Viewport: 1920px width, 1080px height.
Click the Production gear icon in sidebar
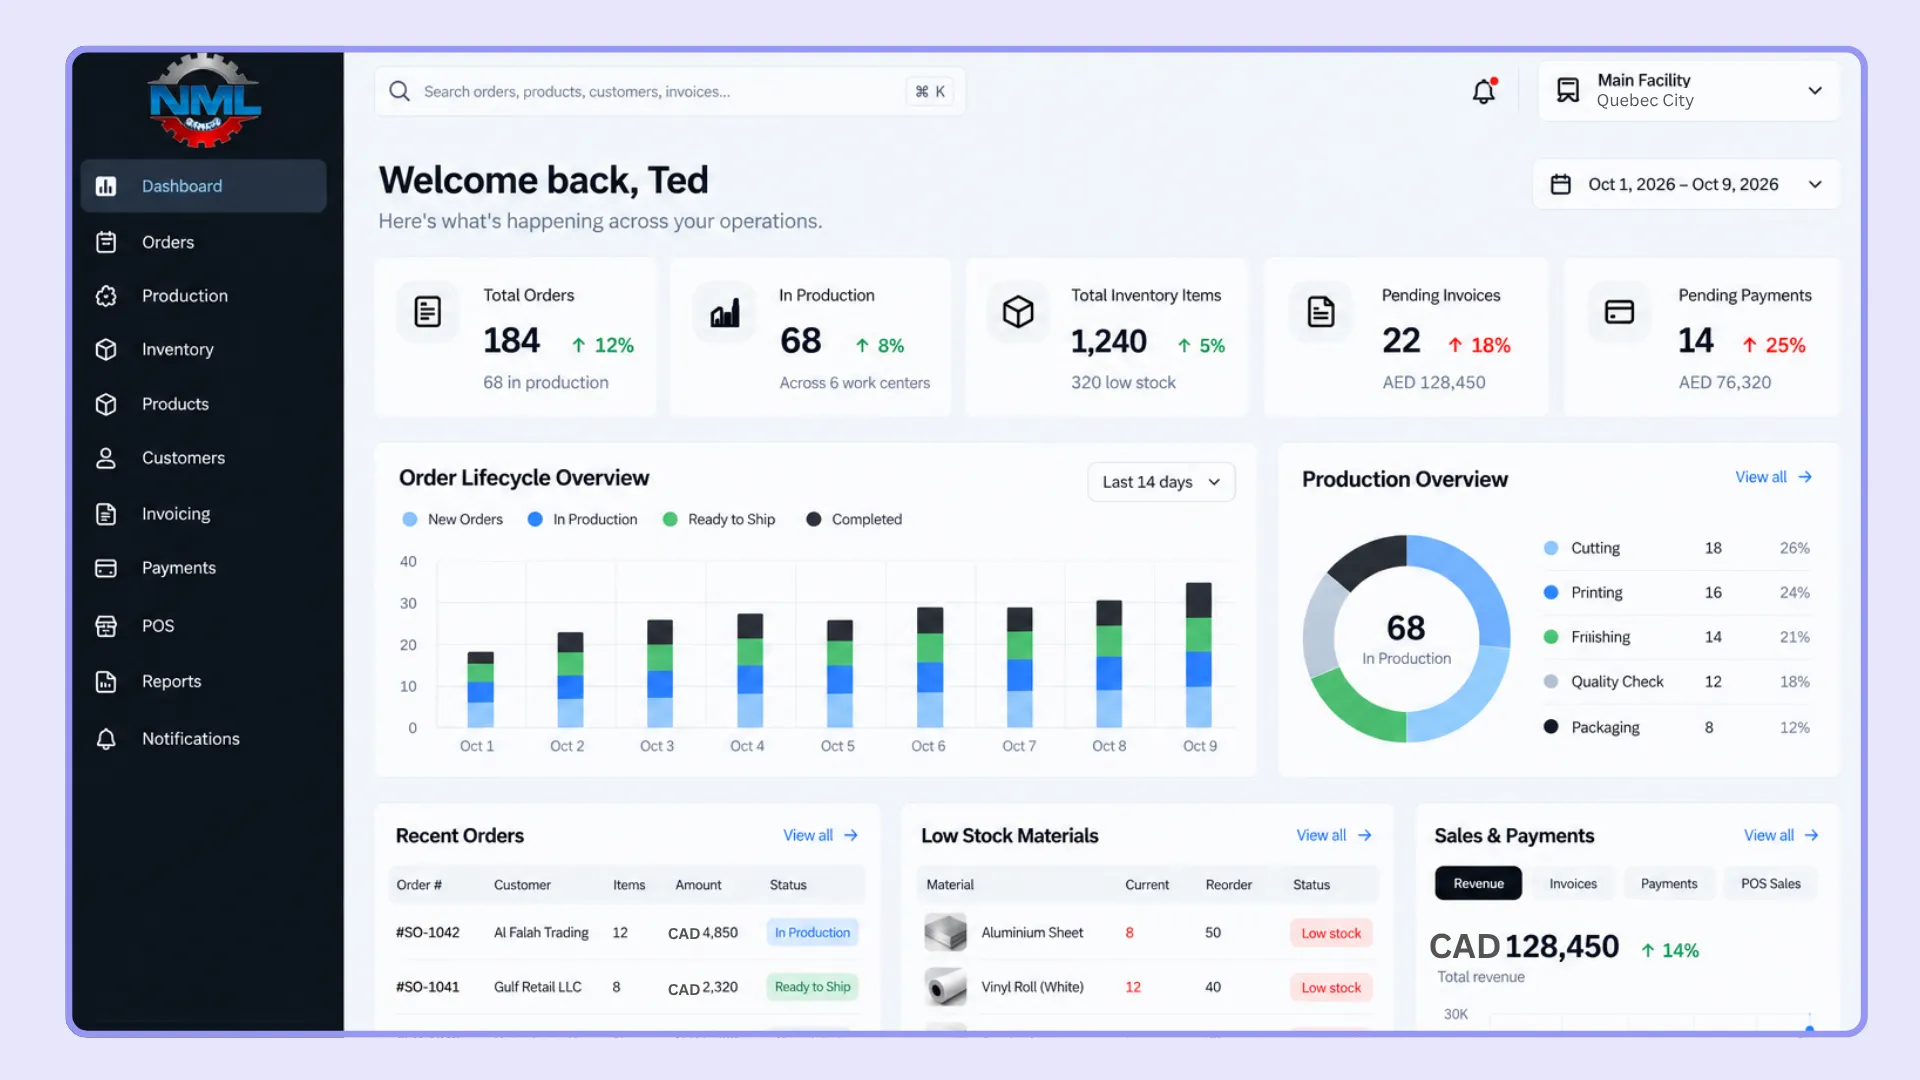(x=106, y=296)
